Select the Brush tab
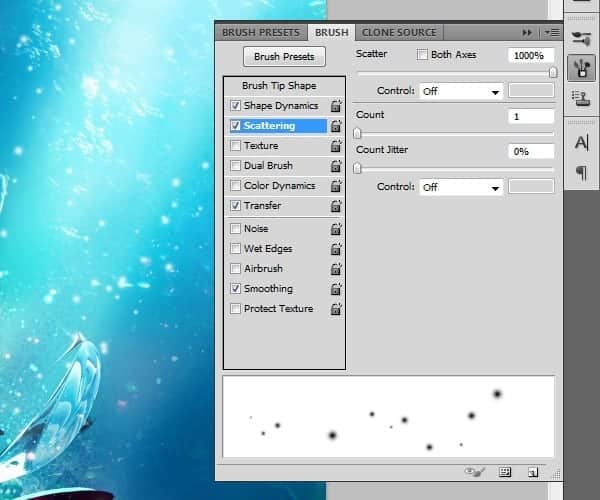600x500 pixels. tap(332, 33)
